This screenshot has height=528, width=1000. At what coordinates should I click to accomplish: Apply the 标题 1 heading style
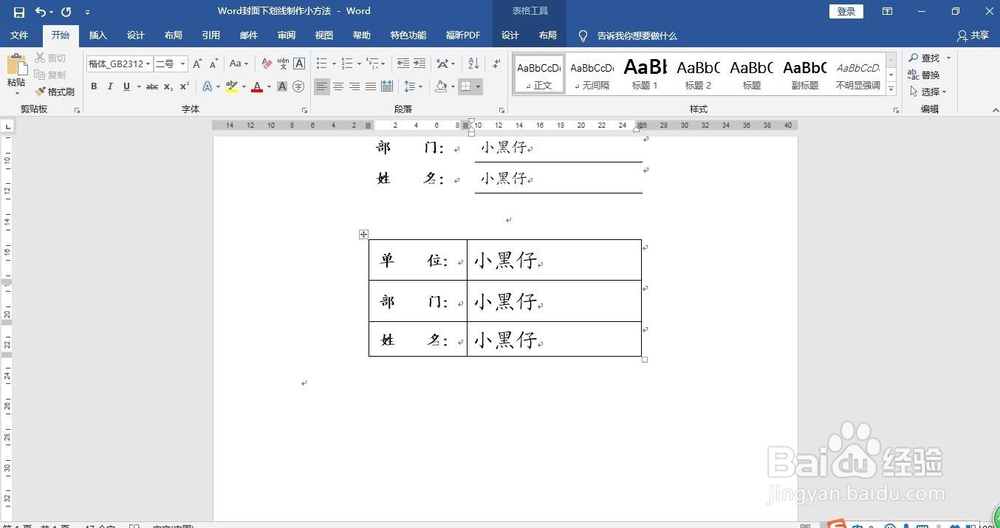(645, 73)
